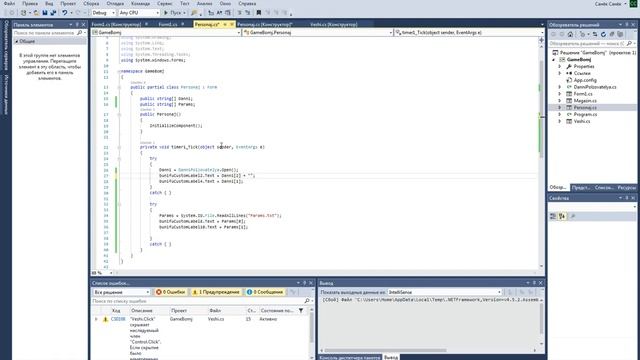Screen dimensions: 640x360
Task: Click the property pages wrench icon
Action: (x=572, y=216)
